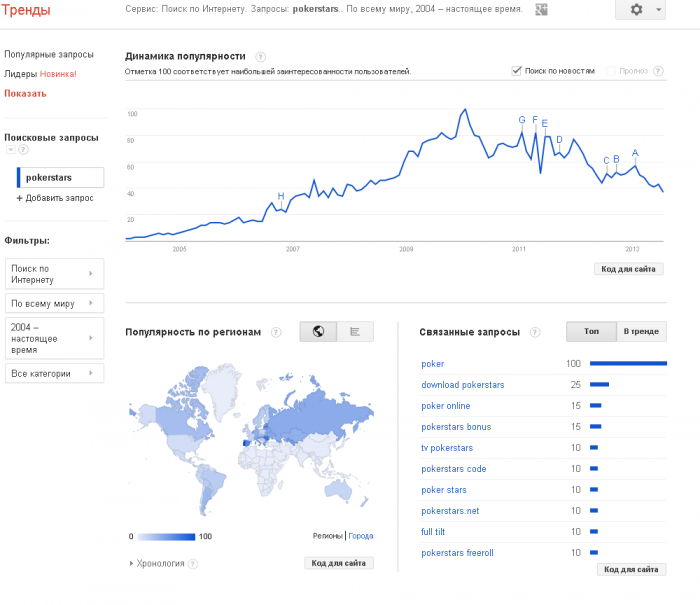Click the help icon beside Хронология

pyautogui.click(x=192, y=563)
